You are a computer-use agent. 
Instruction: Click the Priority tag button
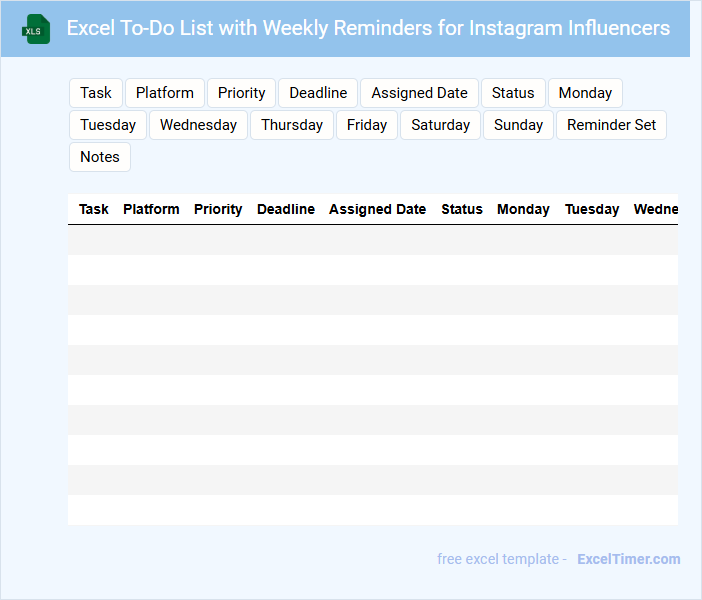(242, 93)
